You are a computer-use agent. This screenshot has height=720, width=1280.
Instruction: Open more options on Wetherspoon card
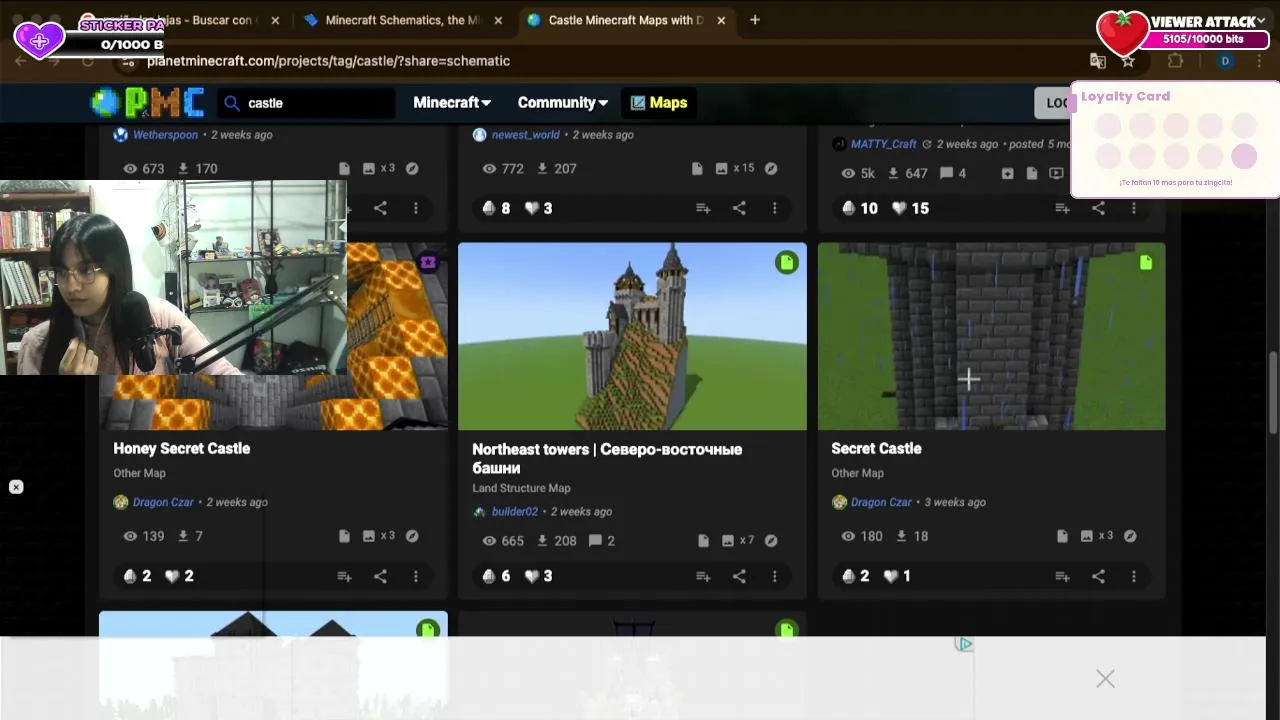tap(416, 208)
